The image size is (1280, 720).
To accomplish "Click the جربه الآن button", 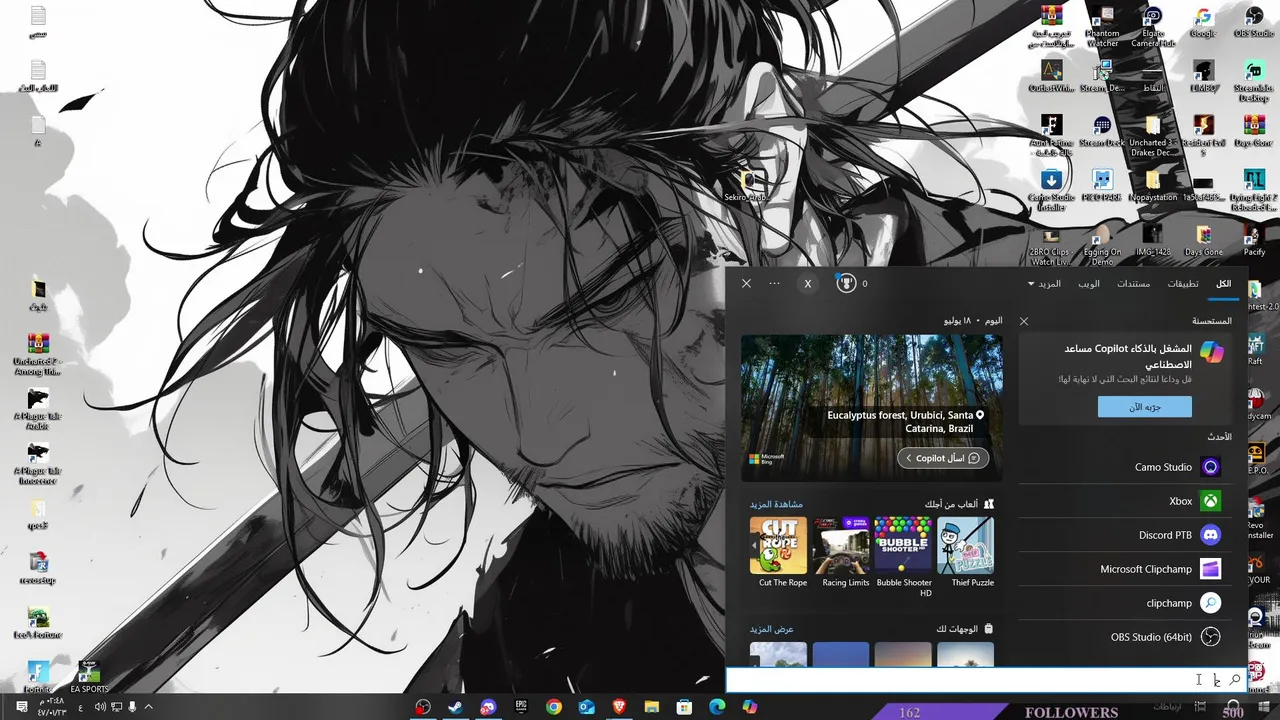I will click(1144, 407).
